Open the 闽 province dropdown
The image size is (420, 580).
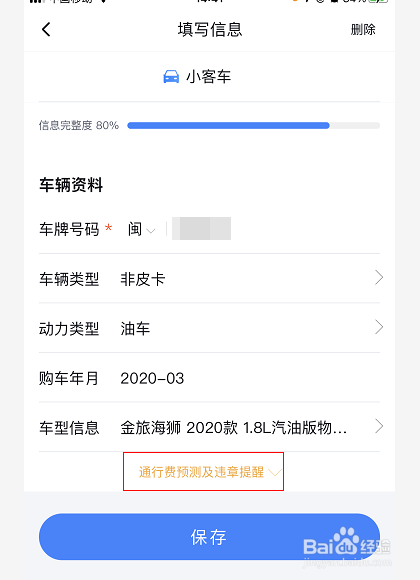click(x=141, y=229)
